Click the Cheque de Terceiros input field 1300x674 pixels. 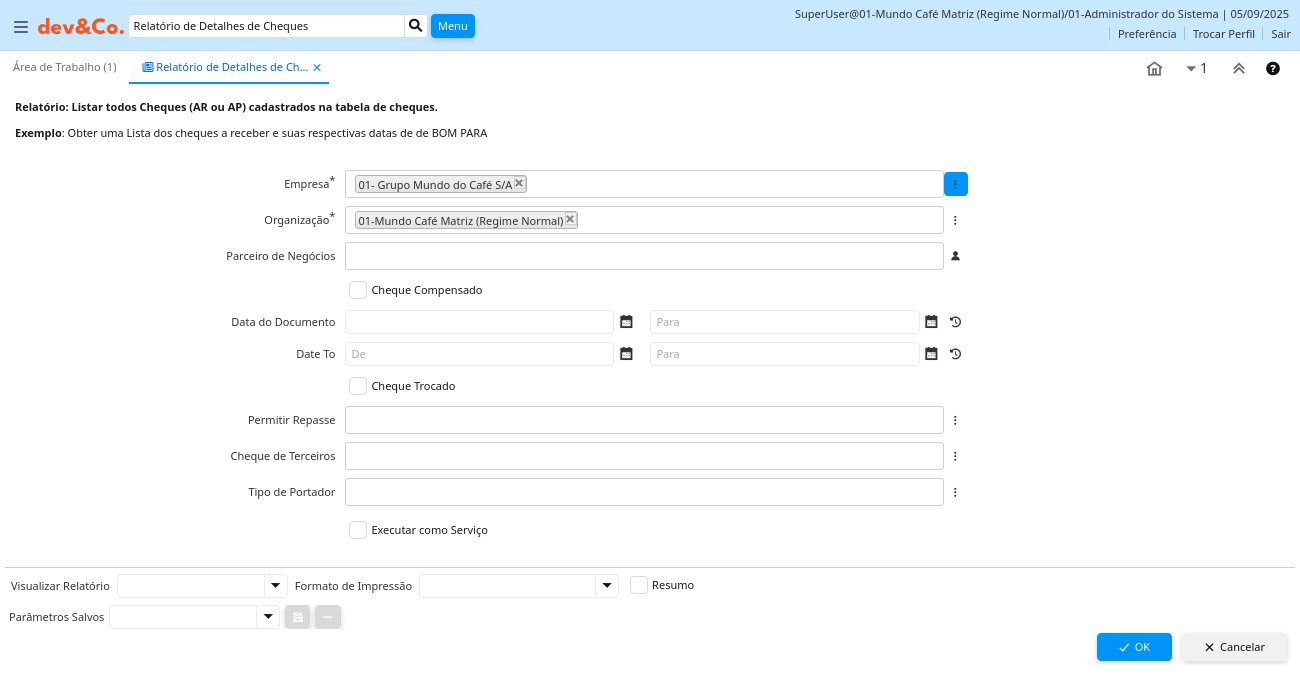(x=644, y=456)
